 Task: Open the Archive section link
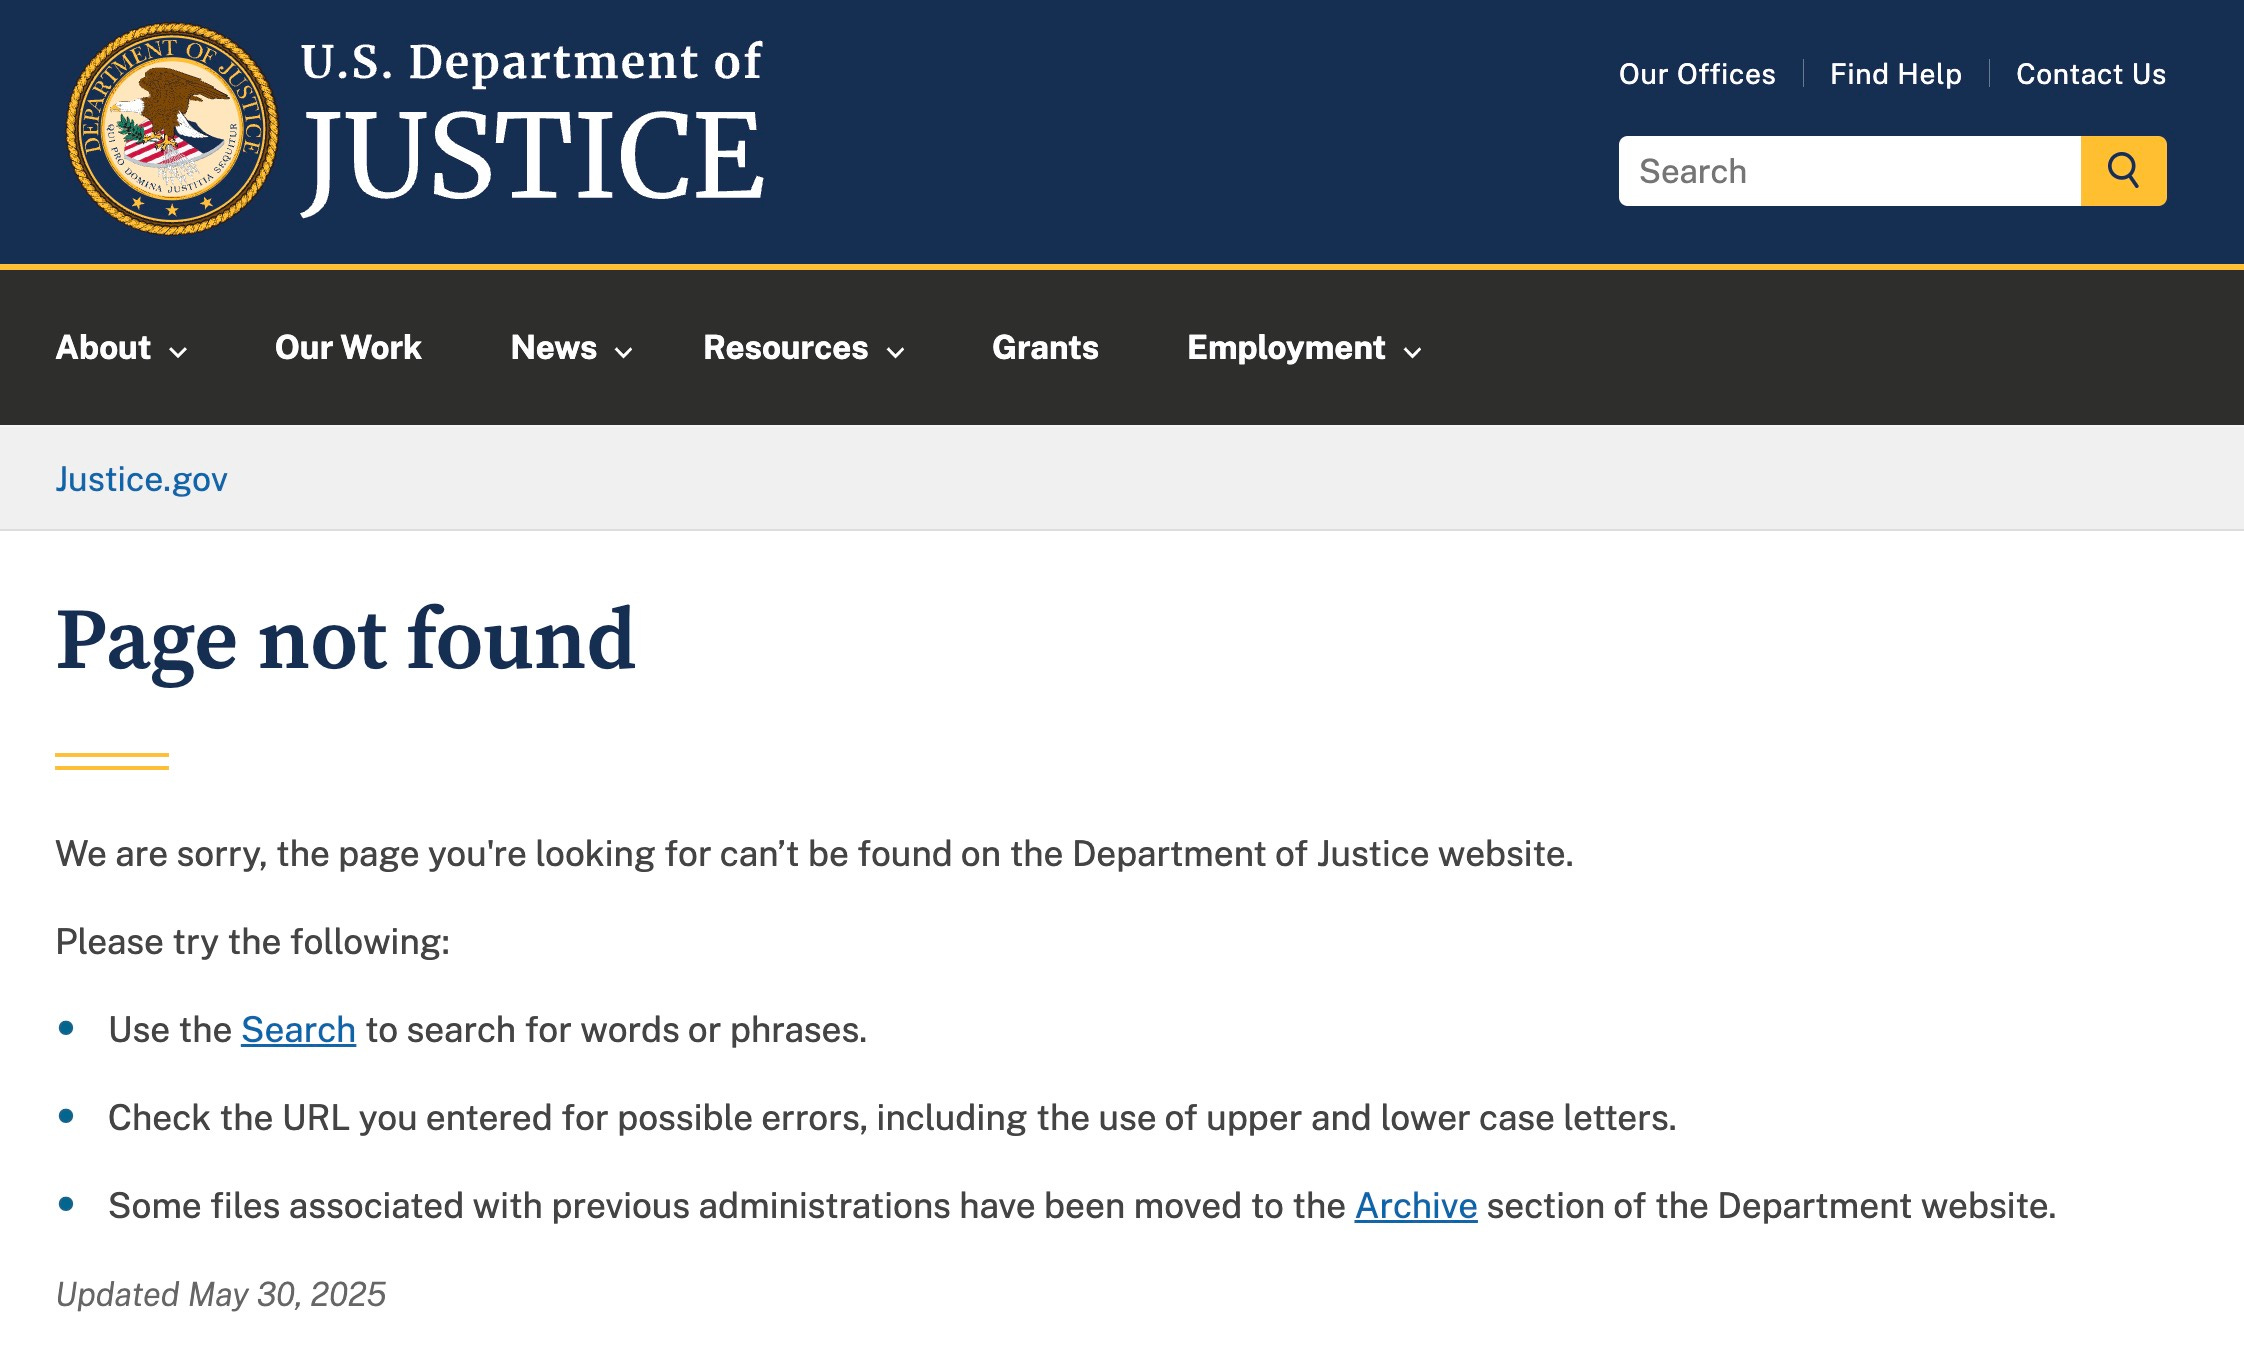click(1415, 1206)
